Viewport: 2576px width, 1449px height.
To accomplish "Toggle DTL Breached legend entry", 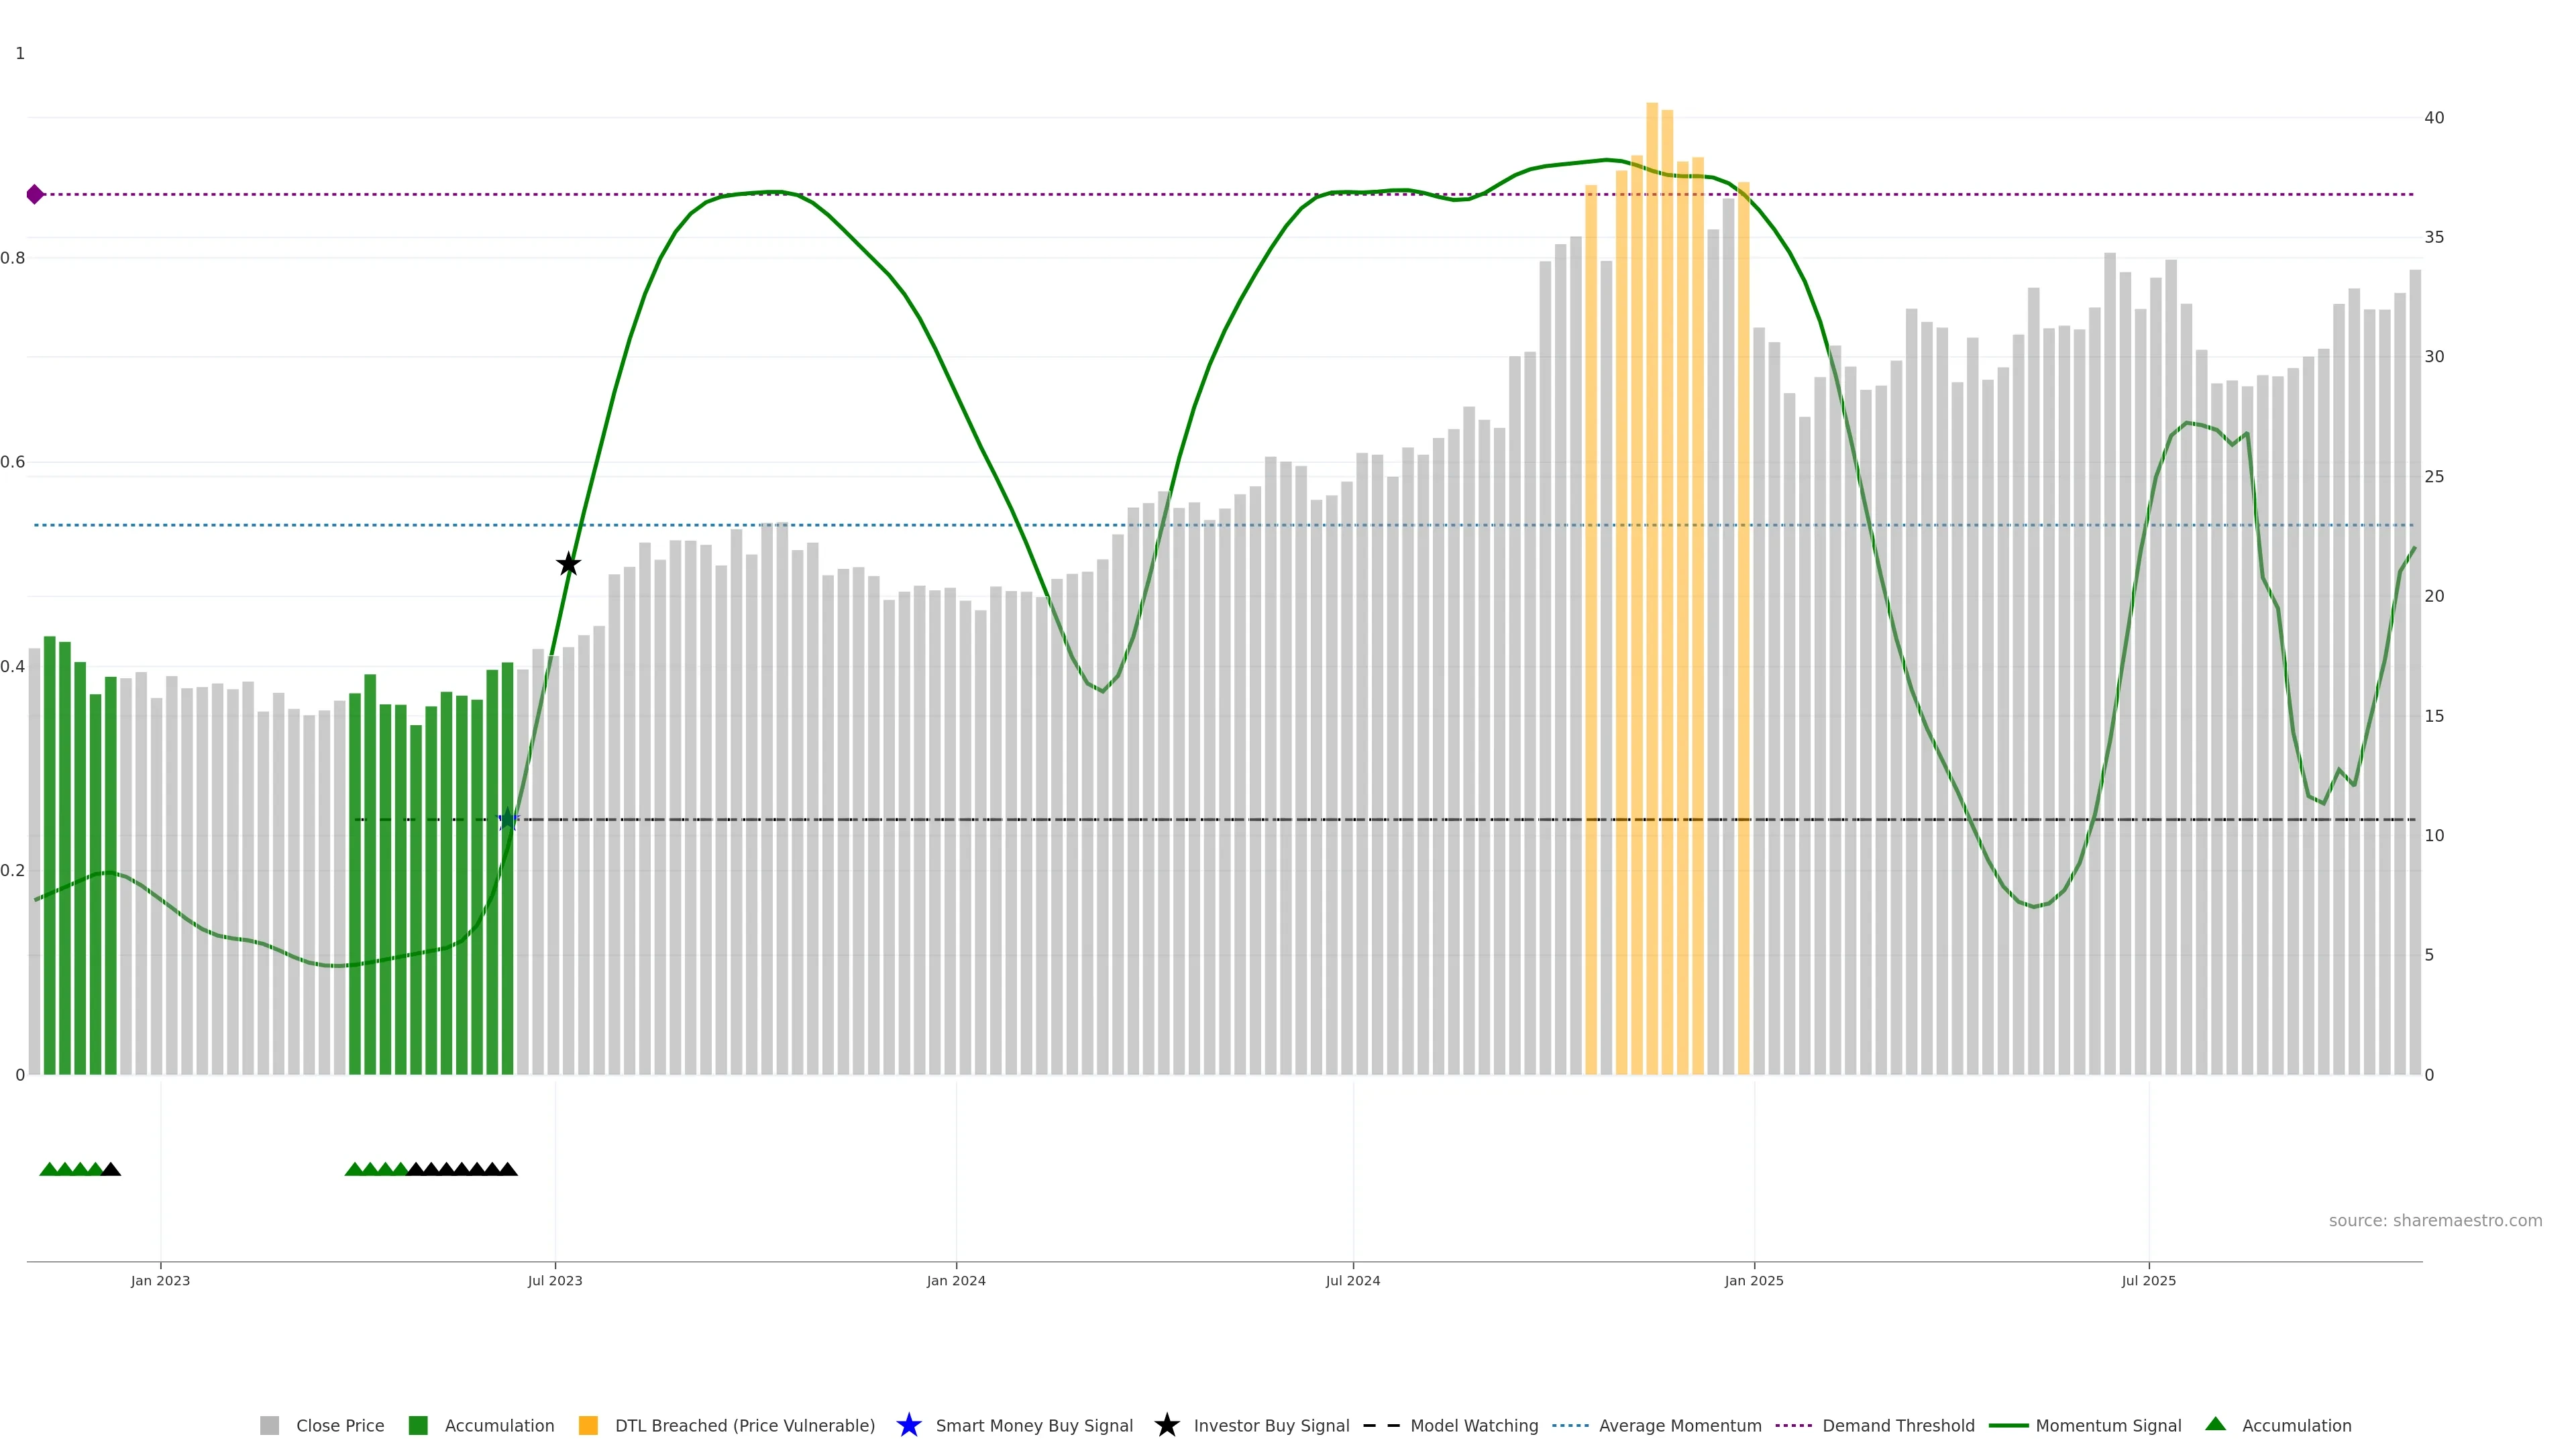I will (x=744, y=1425).
